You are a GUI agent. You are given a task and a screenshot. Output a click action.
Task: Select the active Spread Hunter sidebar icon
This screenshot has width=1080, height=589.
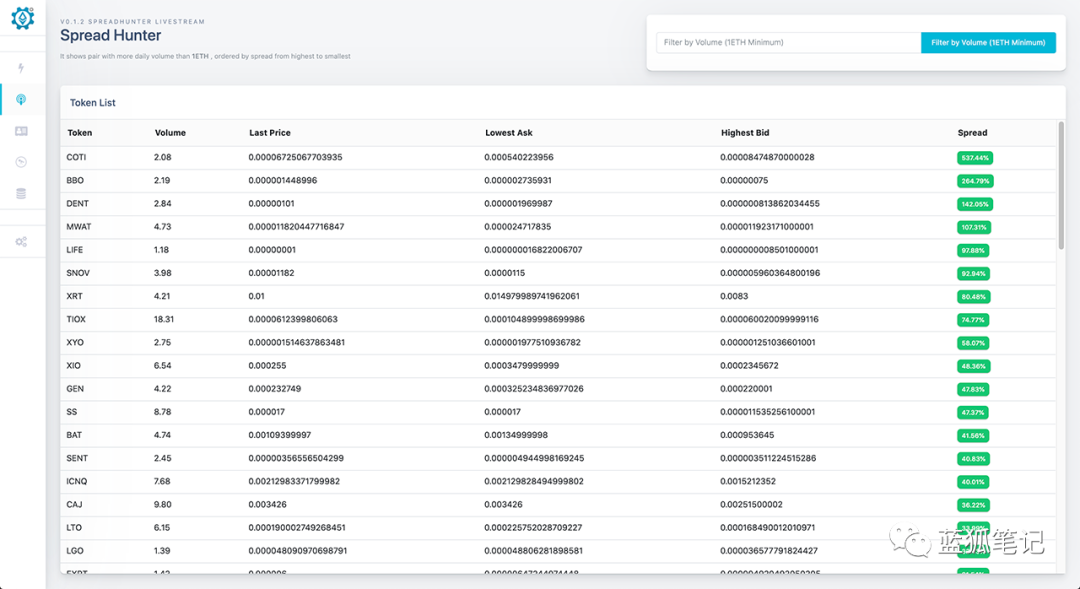pyautogui.click(x=22, y=99)
